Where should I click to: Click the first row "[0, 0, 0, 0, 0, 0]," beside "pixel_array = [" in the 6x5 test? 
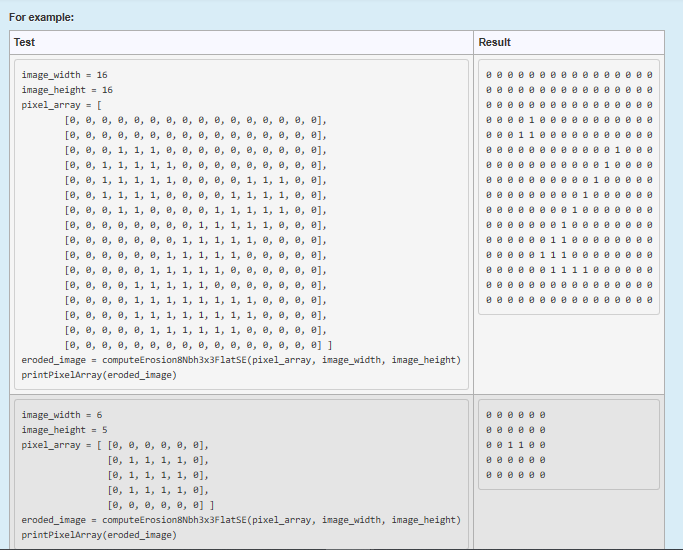158,445
